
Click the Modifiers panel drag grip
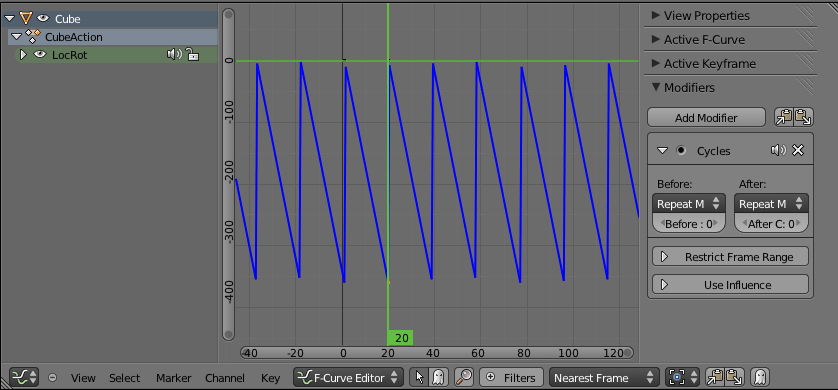[x=803, y=87]
